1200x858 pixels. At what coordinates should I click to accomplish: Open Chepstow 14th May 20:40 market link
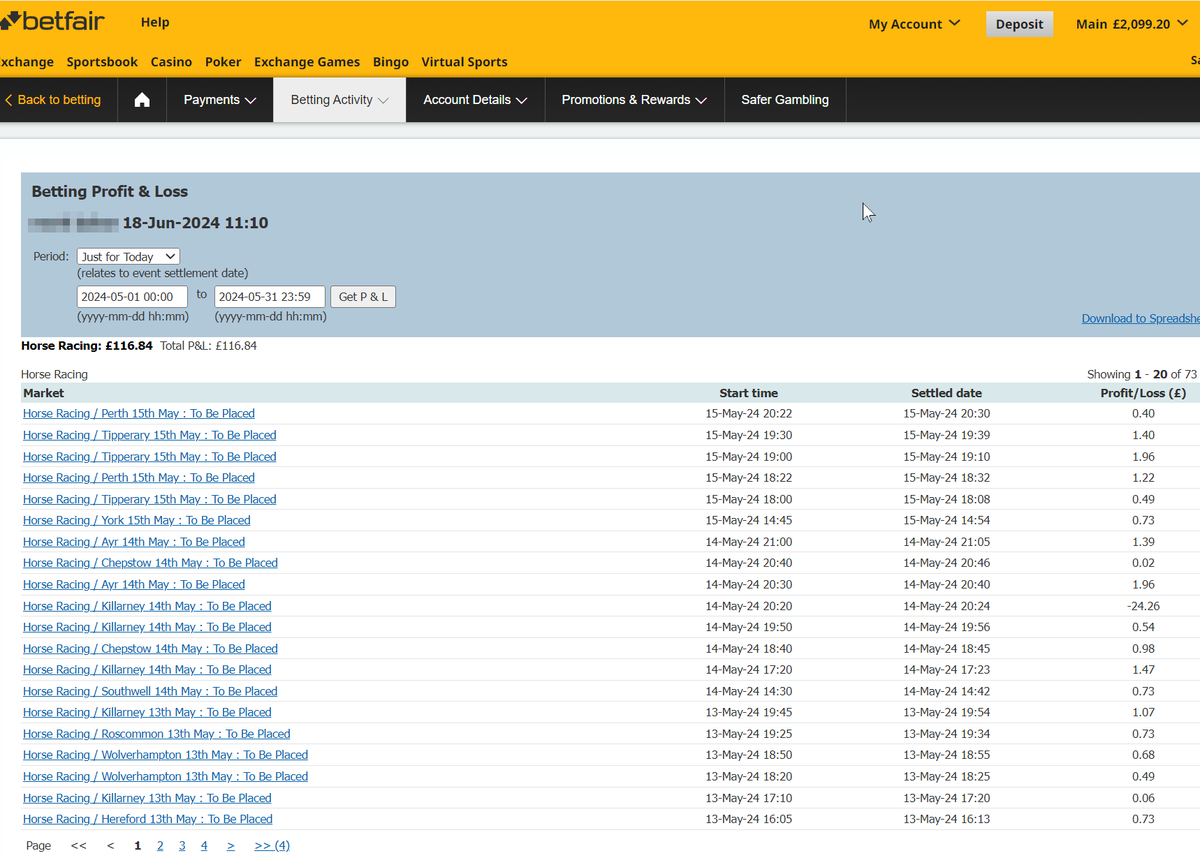(x=150, y=563)
